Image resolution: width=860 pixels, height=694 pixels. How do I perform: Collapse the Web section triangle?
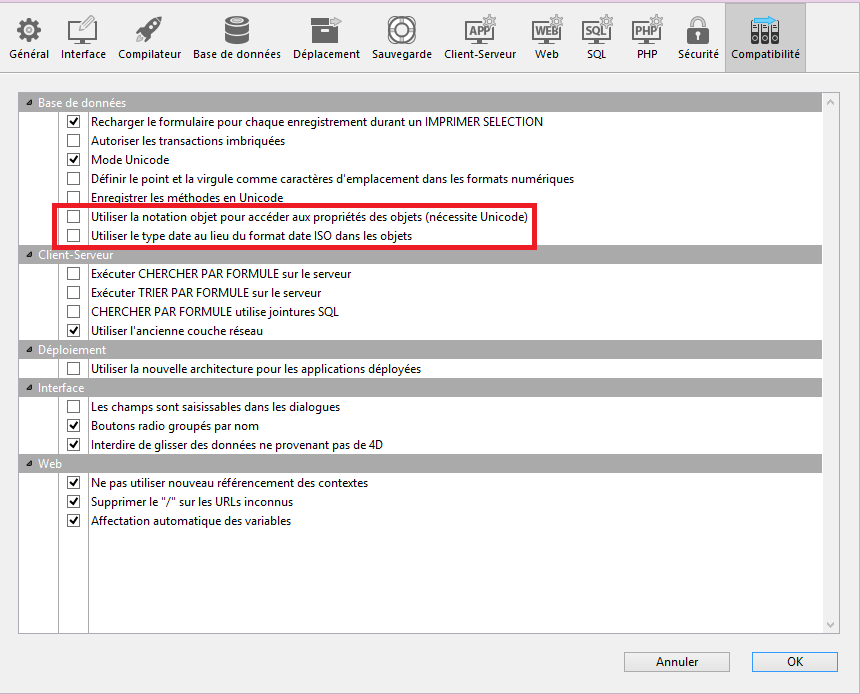(x=30, y=464)
